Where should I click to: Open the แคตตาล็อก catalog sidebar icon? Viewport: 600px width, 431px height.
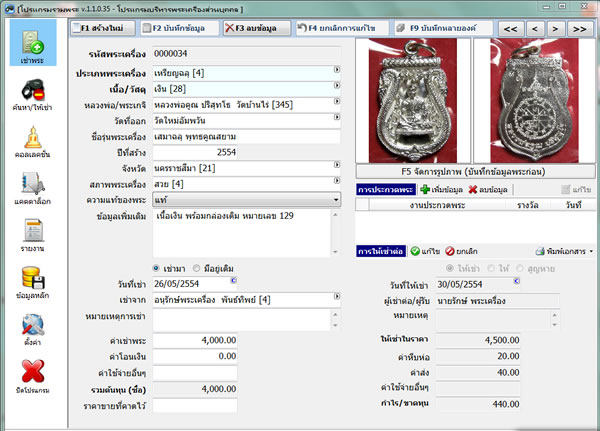click(30, 190)
